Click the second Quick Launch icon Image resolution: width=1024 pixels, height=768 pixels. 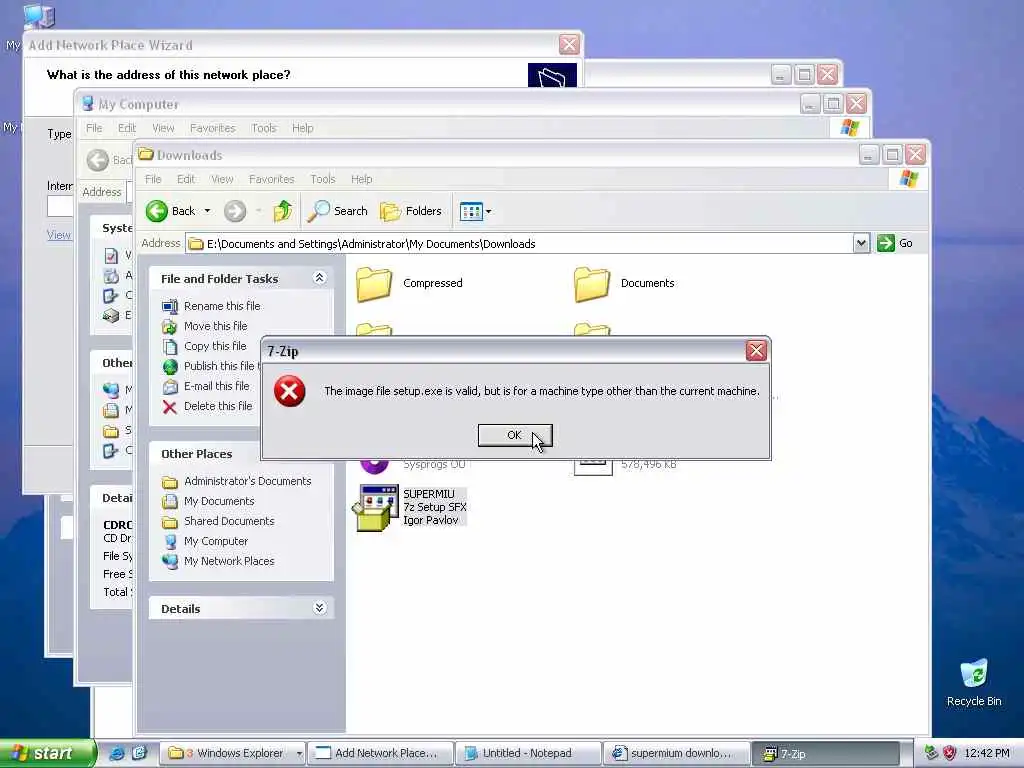coord(139,753)
